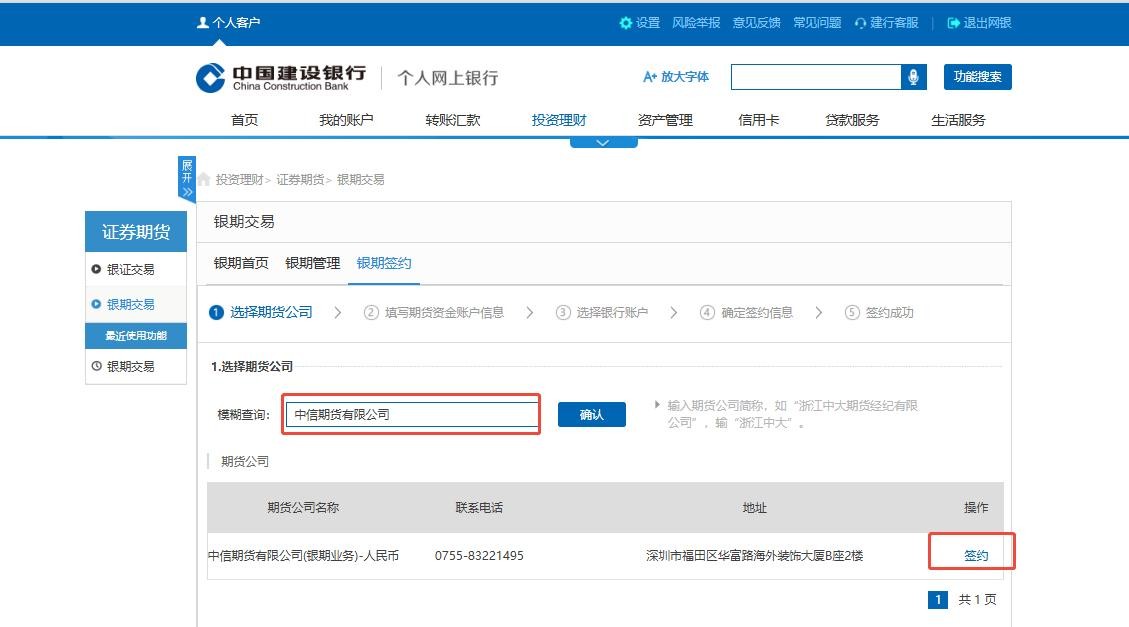Open 转账汇款 menu
Screen dimensions: 1129x627
point(452,120)
